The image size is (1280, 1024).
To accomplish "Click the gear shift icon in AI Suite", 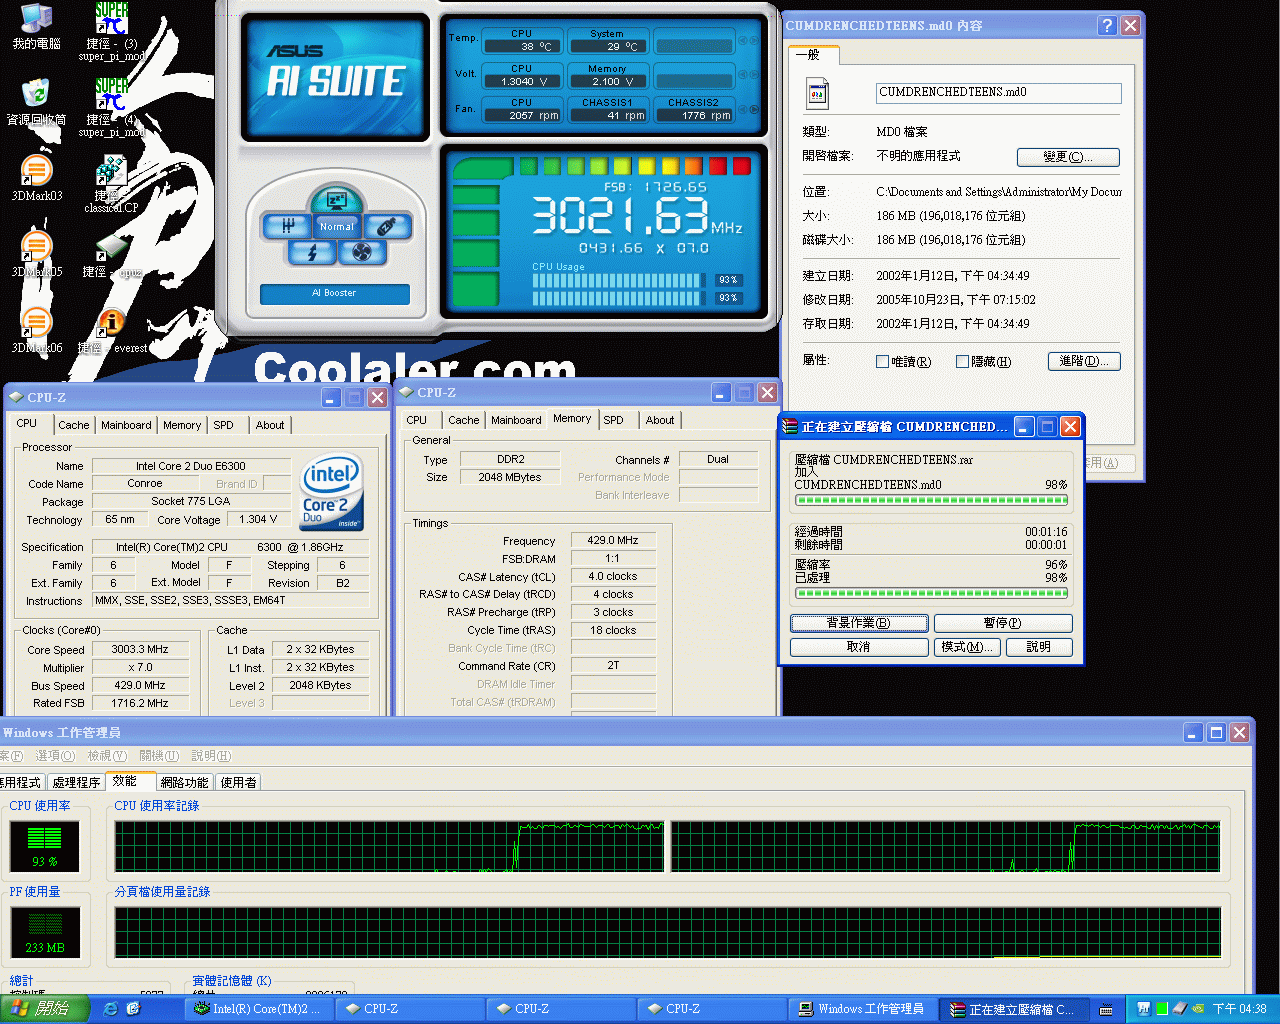I will coord(287,226).
